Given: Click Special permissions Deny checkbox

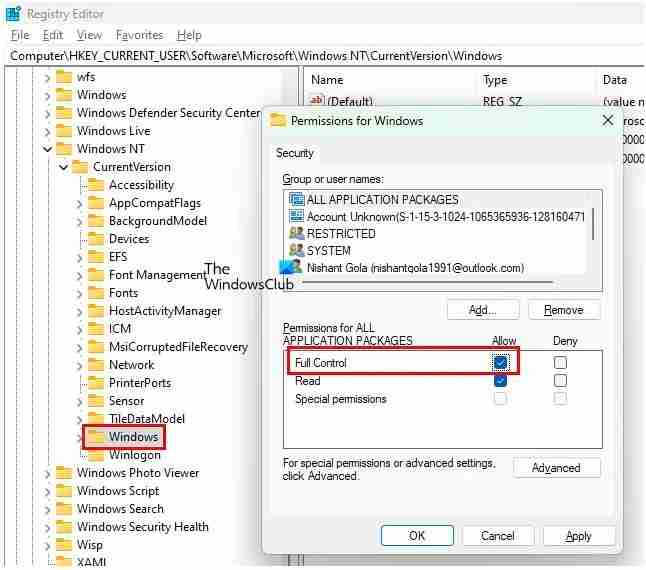Looking at the screenshot, I should pyautogui.click(x=560, y=399).
